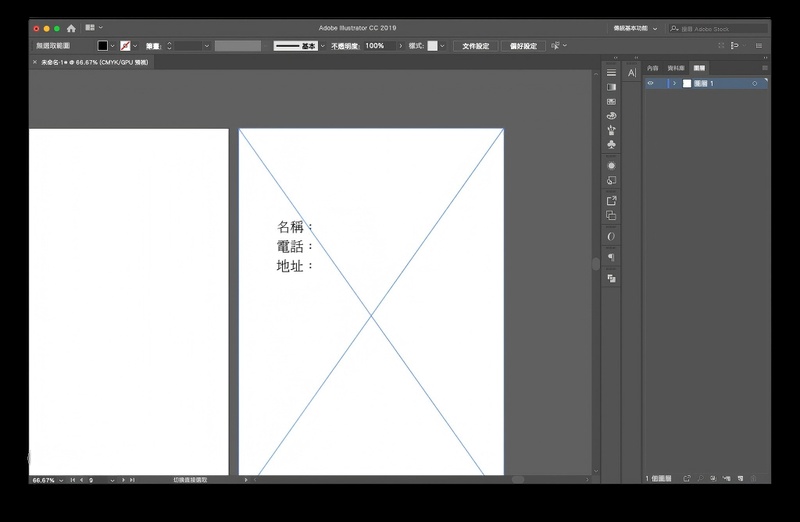Click the Adobe Stock search magnifier icon

point(674,29)
